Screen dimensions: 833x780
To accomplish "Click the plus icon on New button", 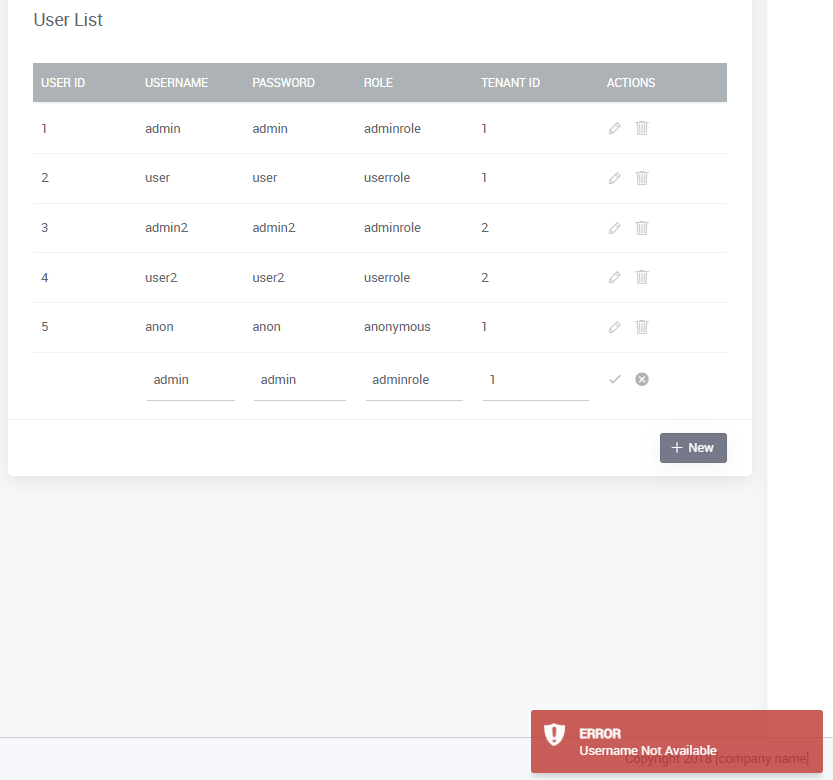I will point(676,448).
